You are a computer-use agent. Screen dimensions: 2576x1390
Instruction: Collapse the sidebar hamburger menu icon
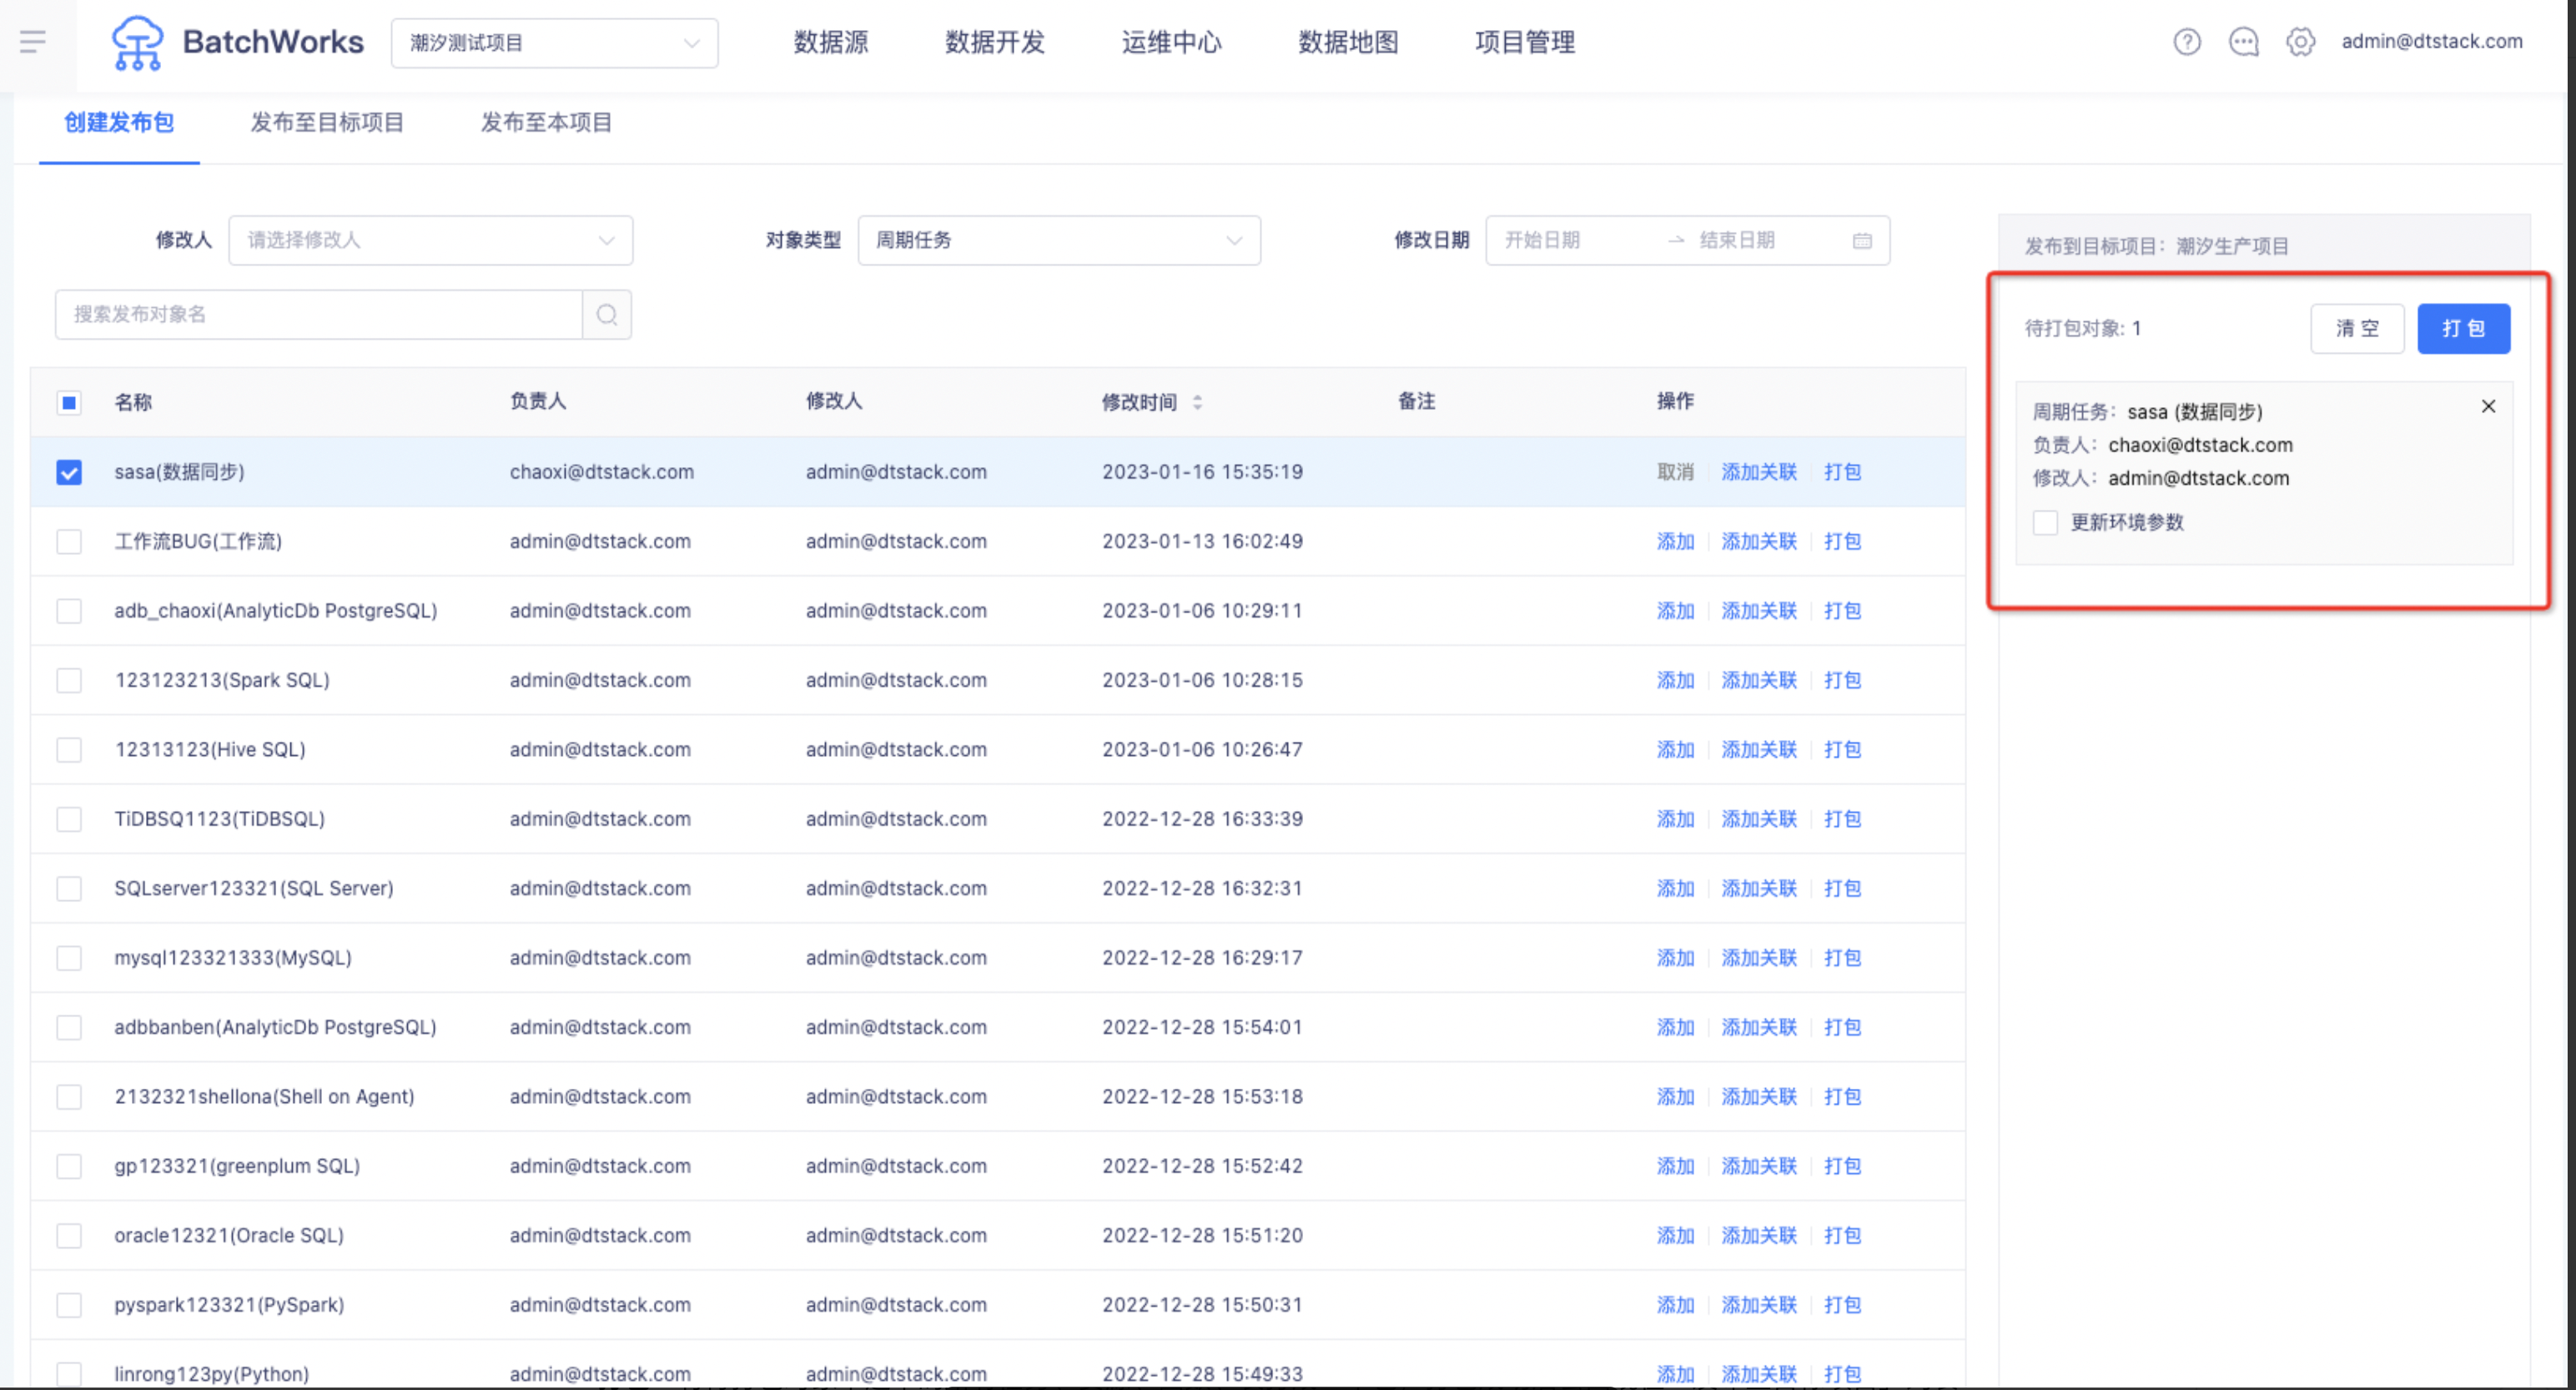(x=32, y=42)
